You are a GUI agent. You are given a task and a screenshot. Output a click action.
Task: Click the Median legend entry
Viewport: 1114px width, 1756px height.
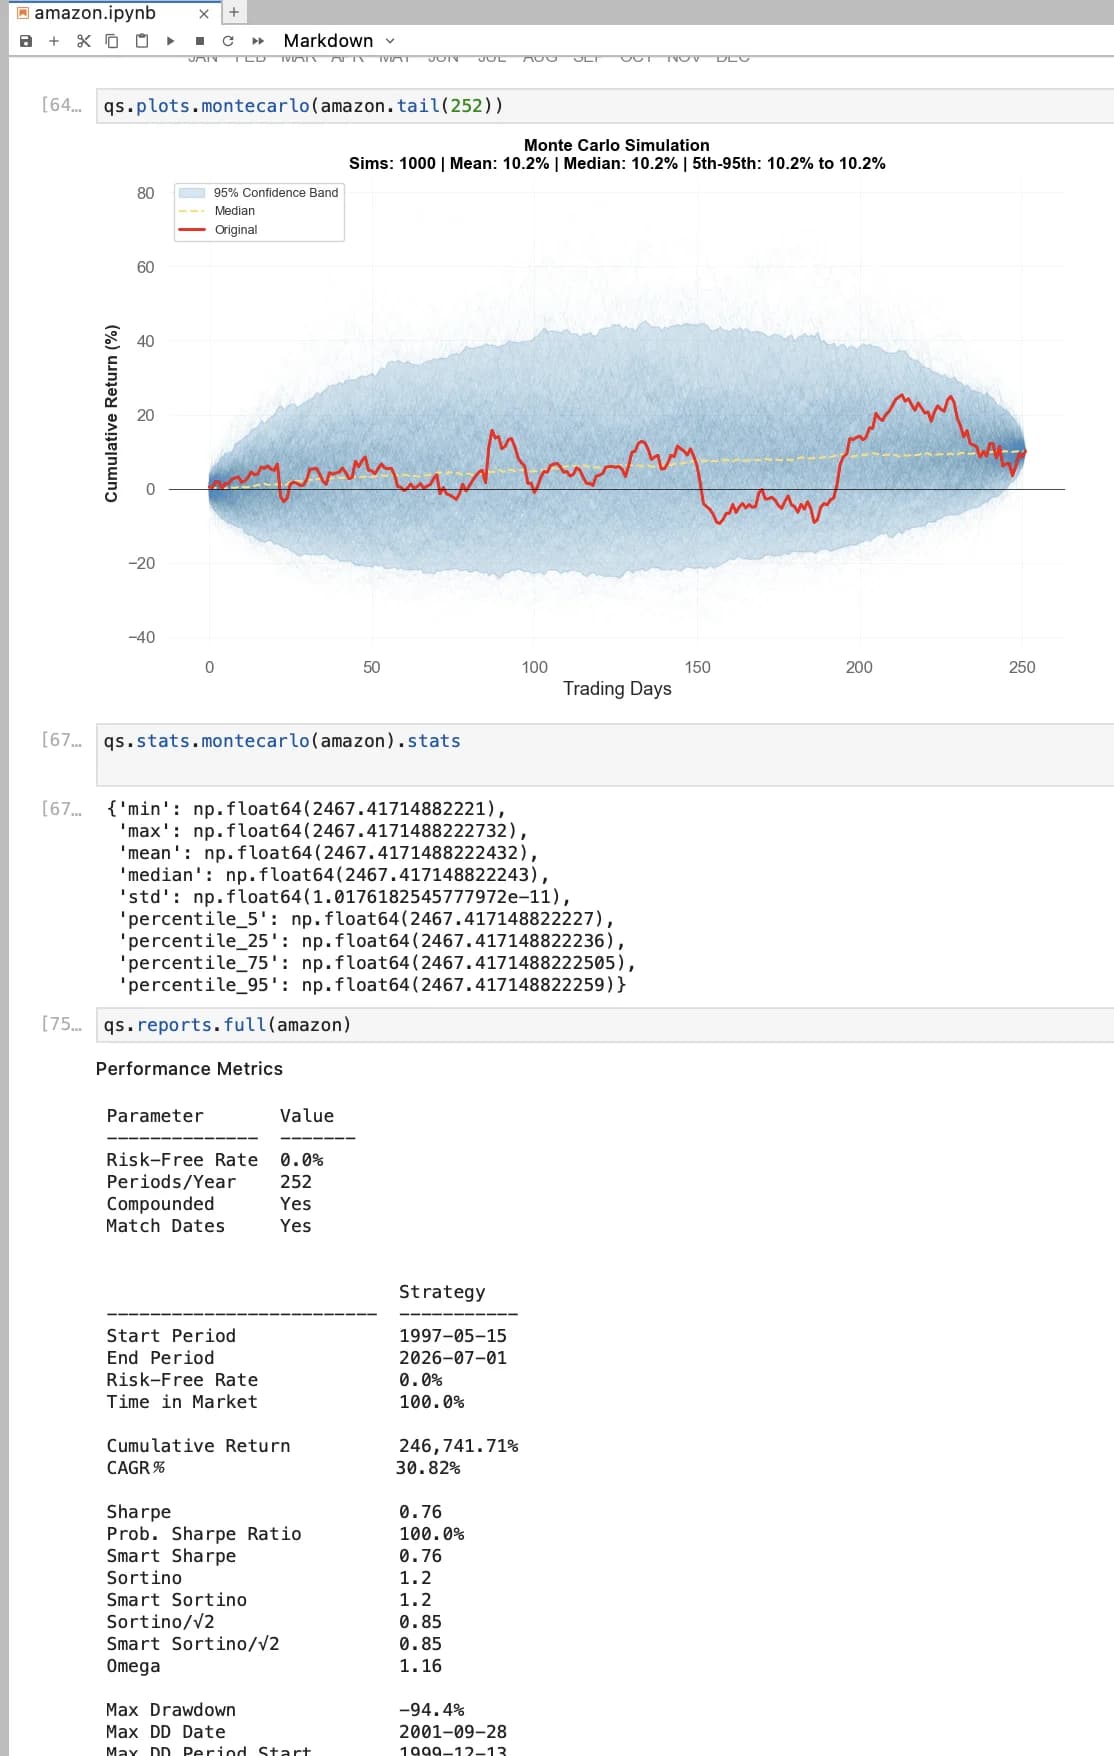[x=234, y=211]
